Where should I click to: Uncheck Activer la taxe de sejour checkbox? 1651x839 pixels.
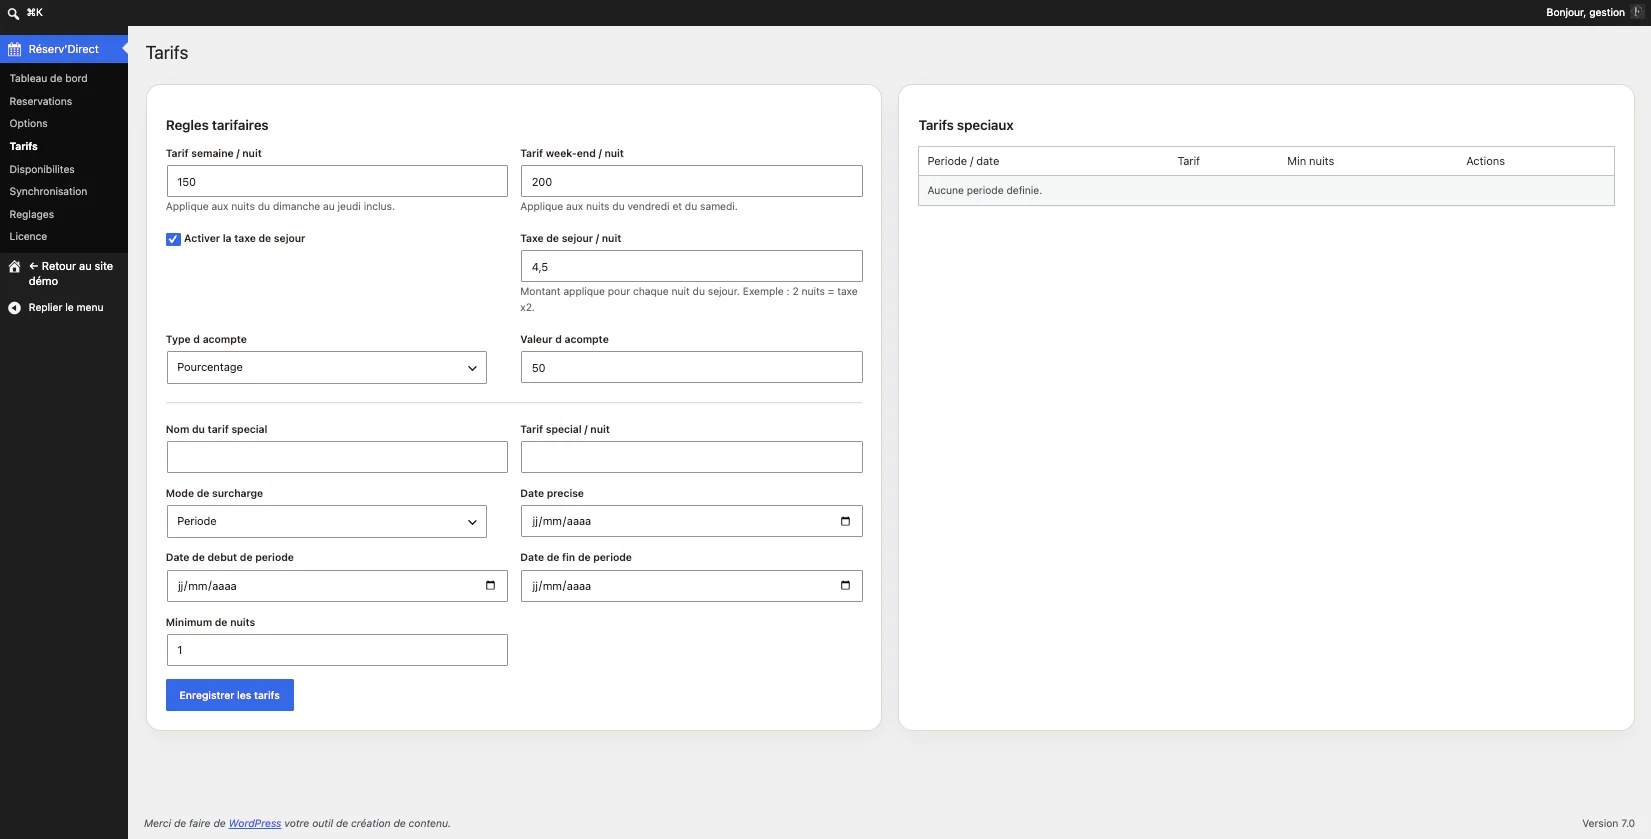[173, 239]
